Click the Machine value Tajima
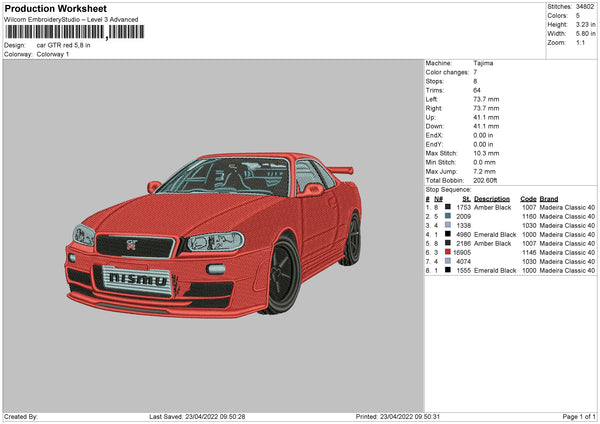 pos(483,63)
